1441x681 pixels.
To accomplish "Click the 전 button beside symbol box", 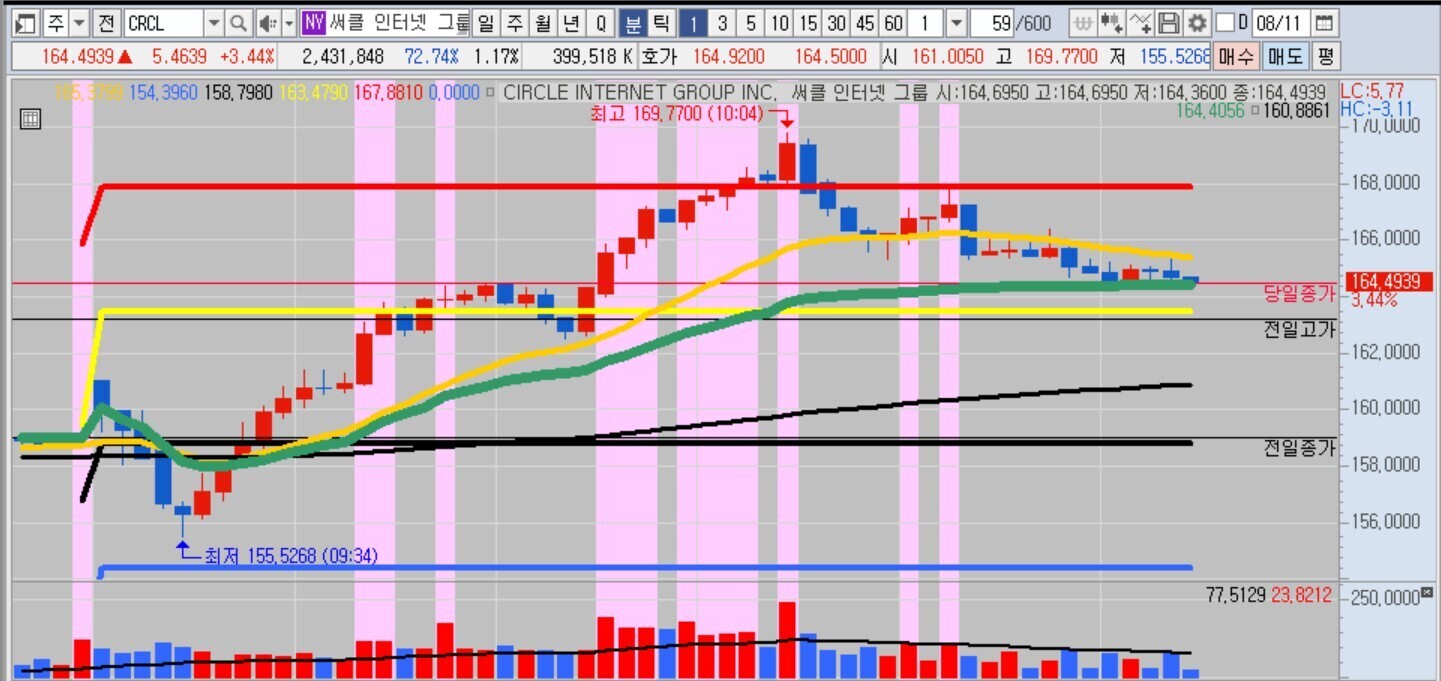I will pyautogui.click(x=109, y=22).
